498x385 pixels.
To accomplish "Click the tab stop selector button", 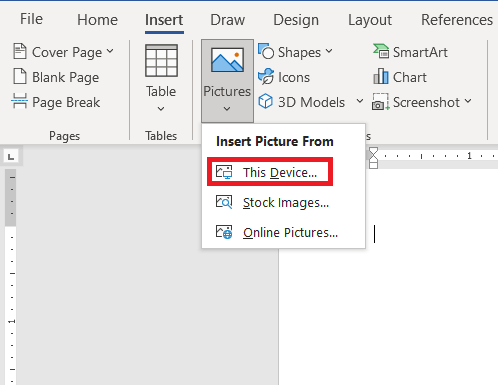I will click(11, 156).
